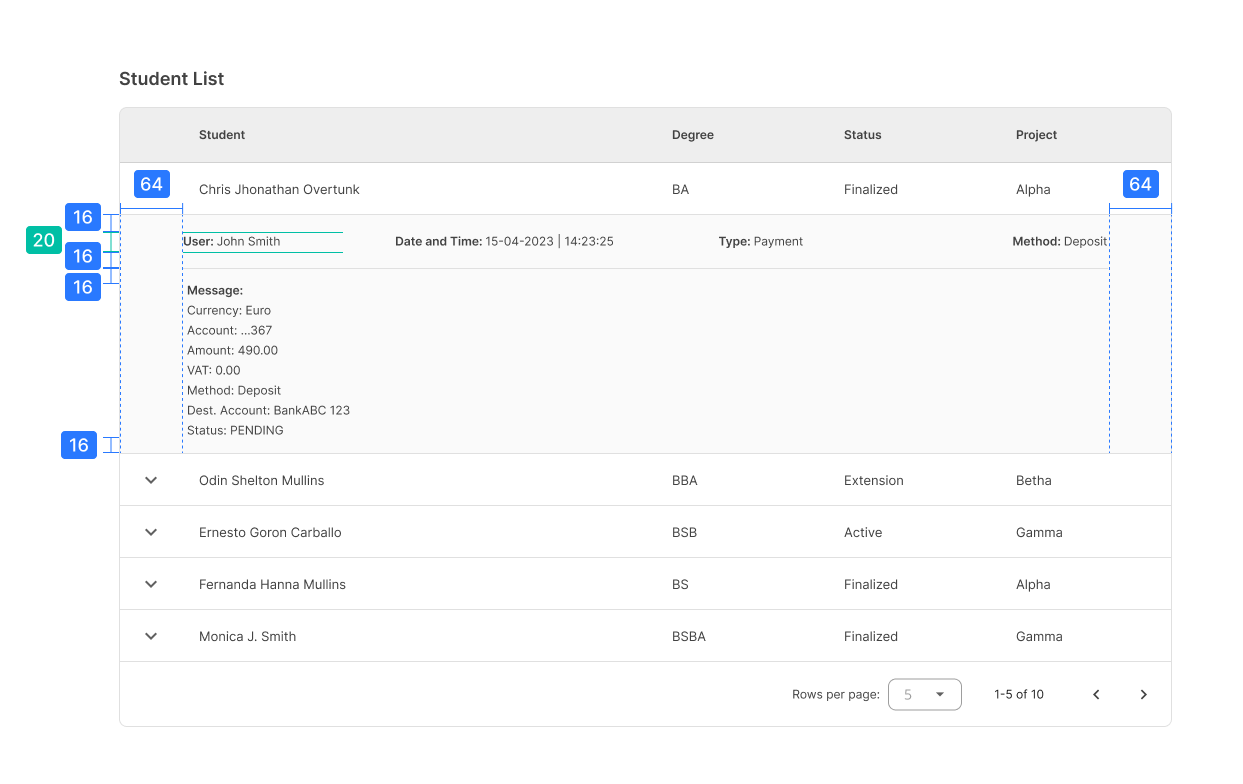Viewport: 1243px width, 784px height.
Task: Expand the Fernanda Hanna Mullins row
Action: pyautogui.click(x=151, y=584)
